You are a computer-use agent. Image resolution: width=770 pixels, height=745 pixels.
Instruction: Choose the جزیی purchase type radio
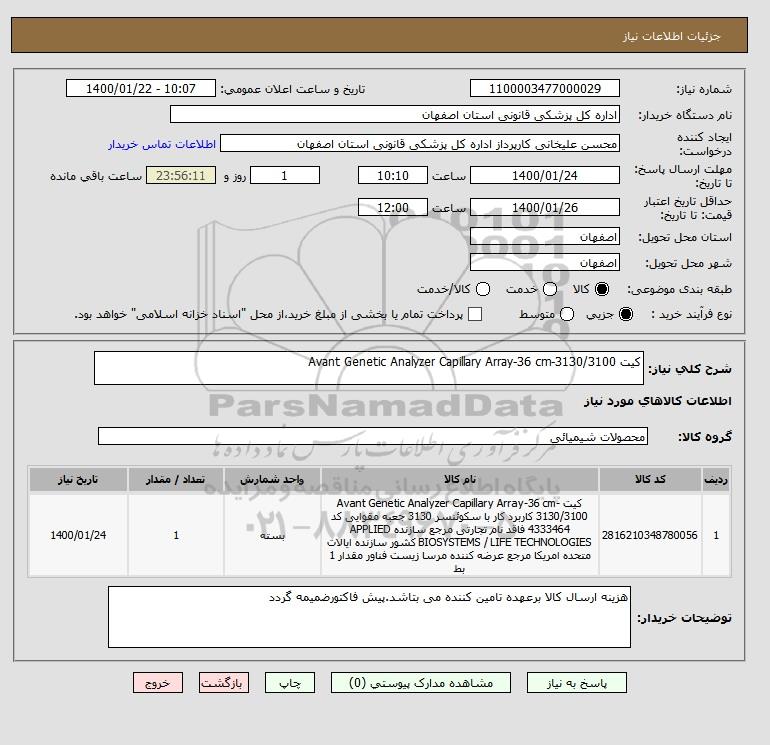point(626,314)
